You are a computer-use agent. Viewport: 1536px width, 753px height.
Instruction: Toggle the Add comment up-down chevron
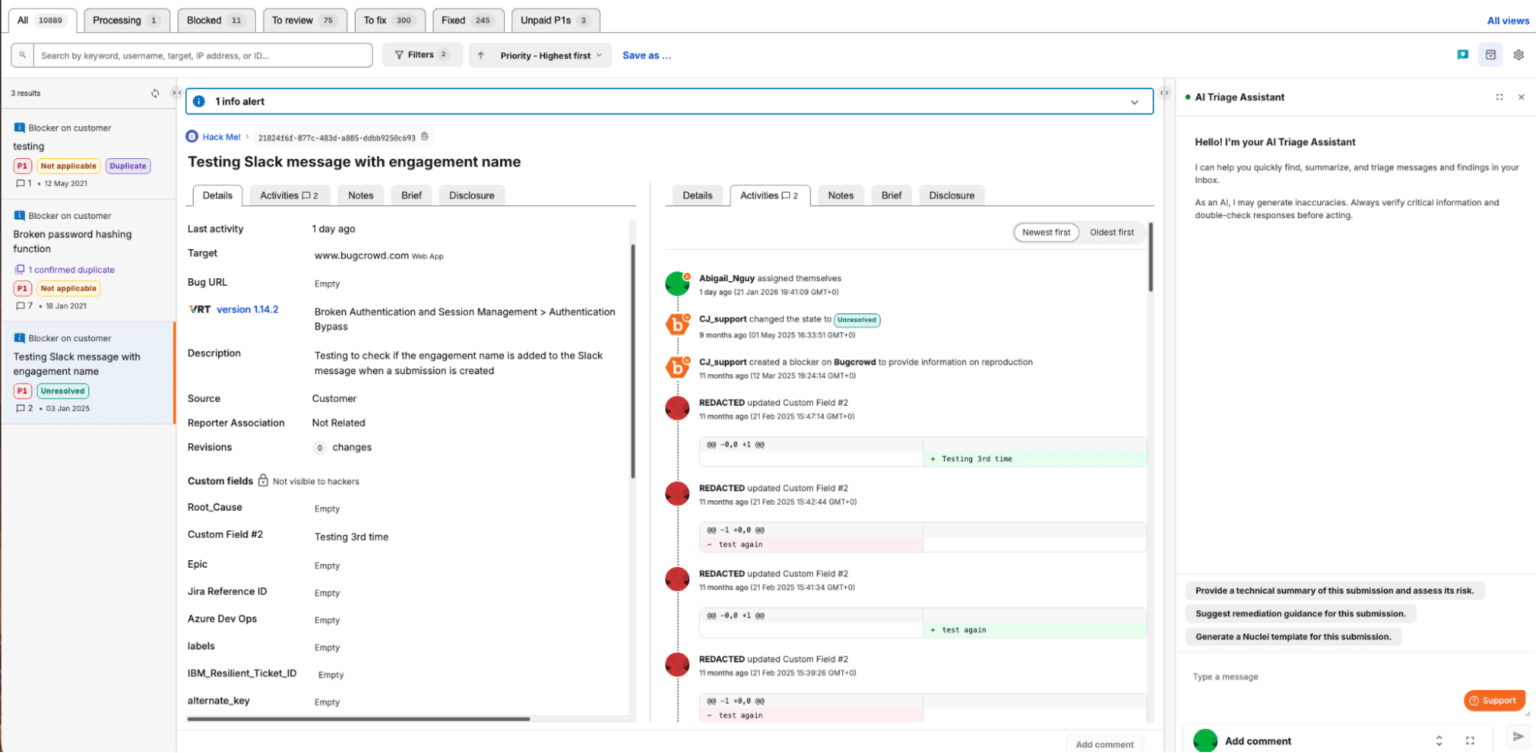1439,741
